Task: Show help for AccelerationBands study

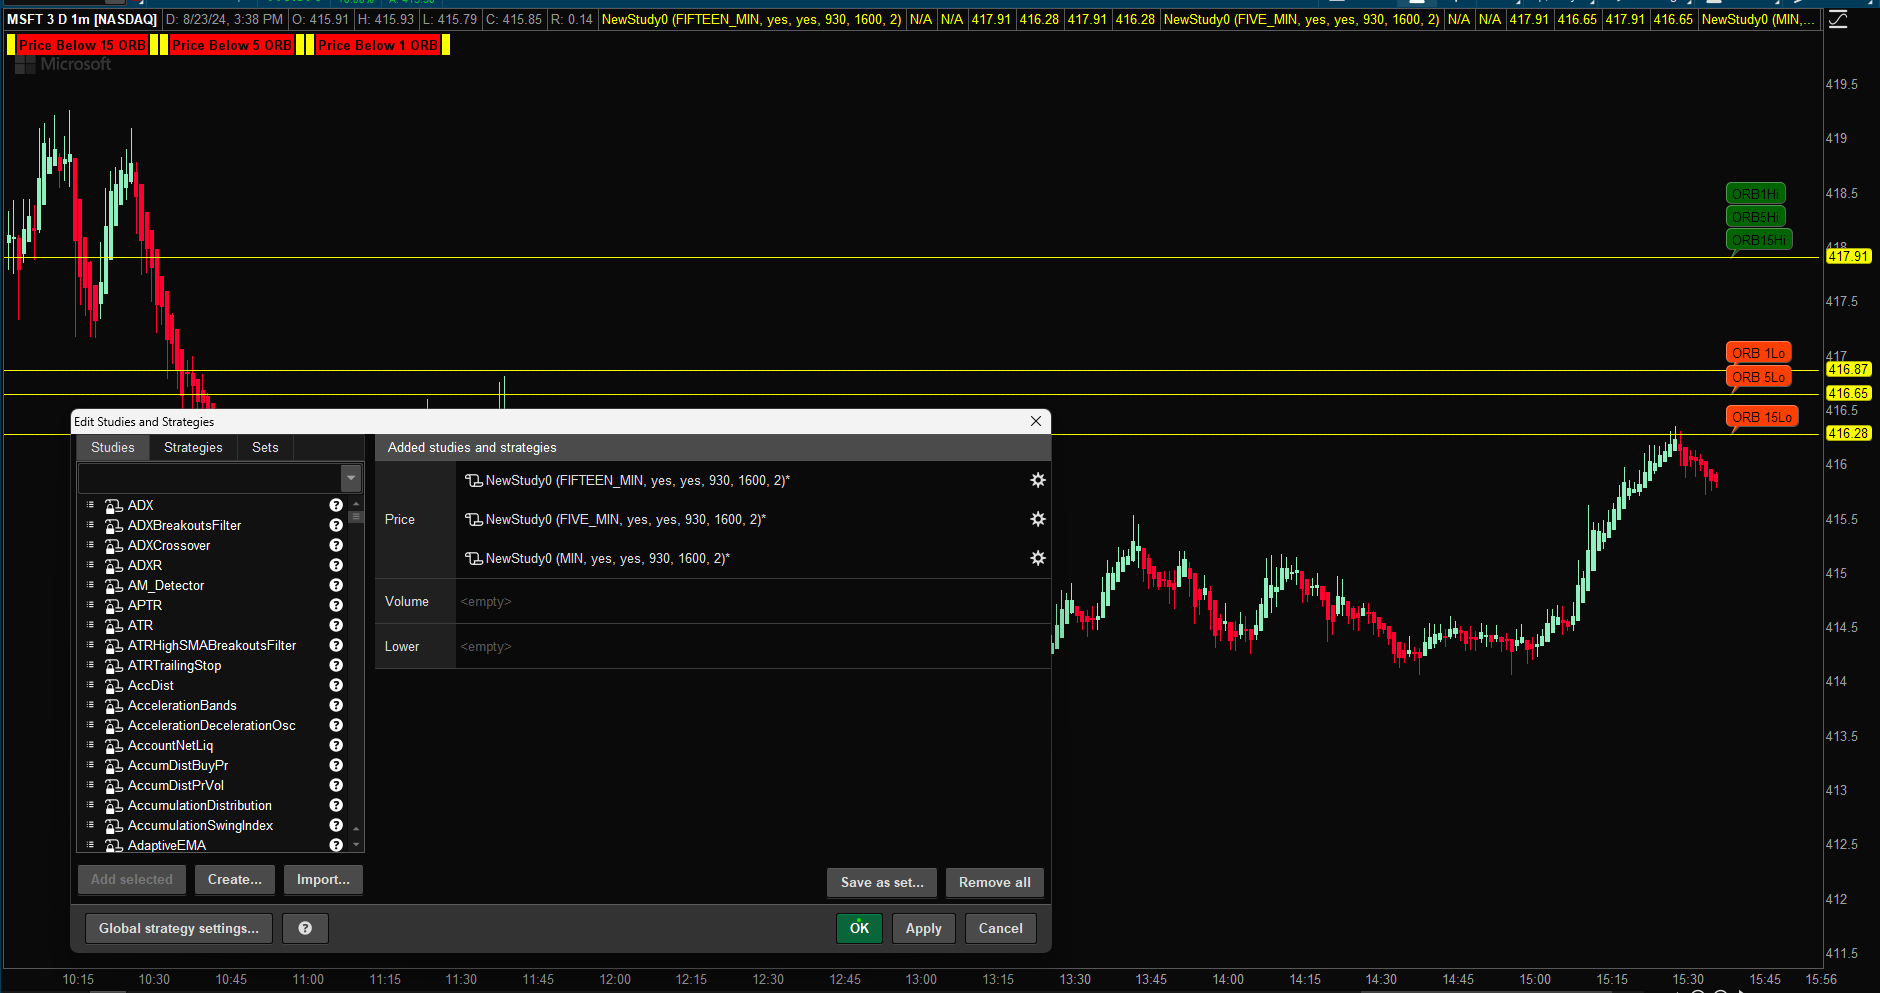Action: coord(336,705)
